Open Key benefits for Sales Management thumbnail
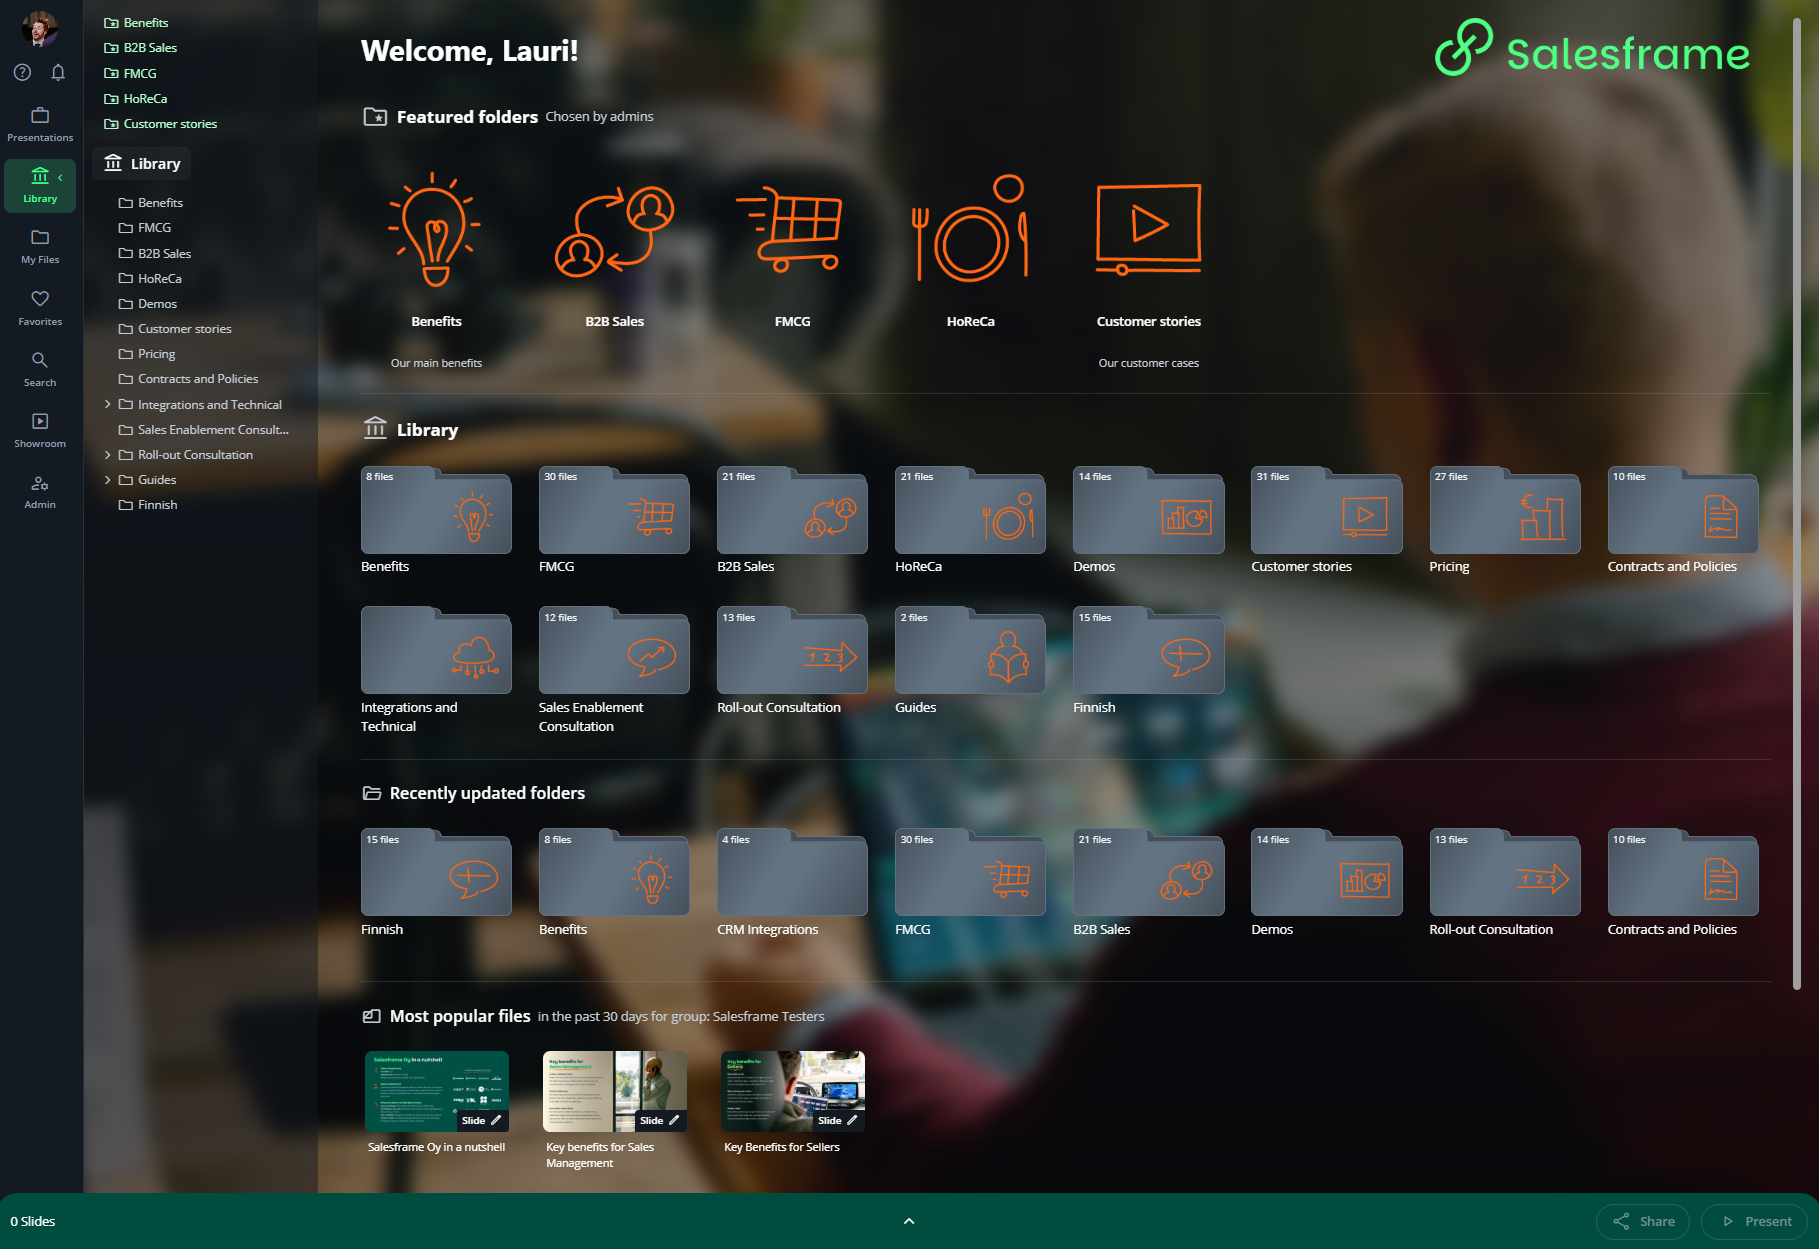Screen dimensions: 1819x1249 (x=614, y=1091)
